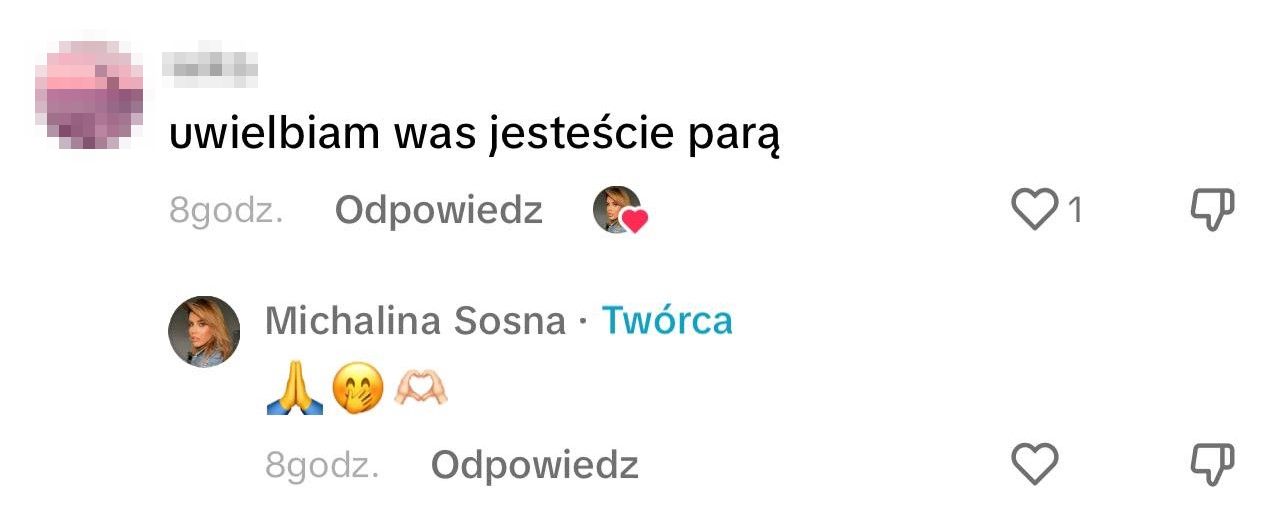Open Michalina Sosna's round profile avatar
Image resolution: width=1284 pixels, height=516 pixels.
[204, 331]
